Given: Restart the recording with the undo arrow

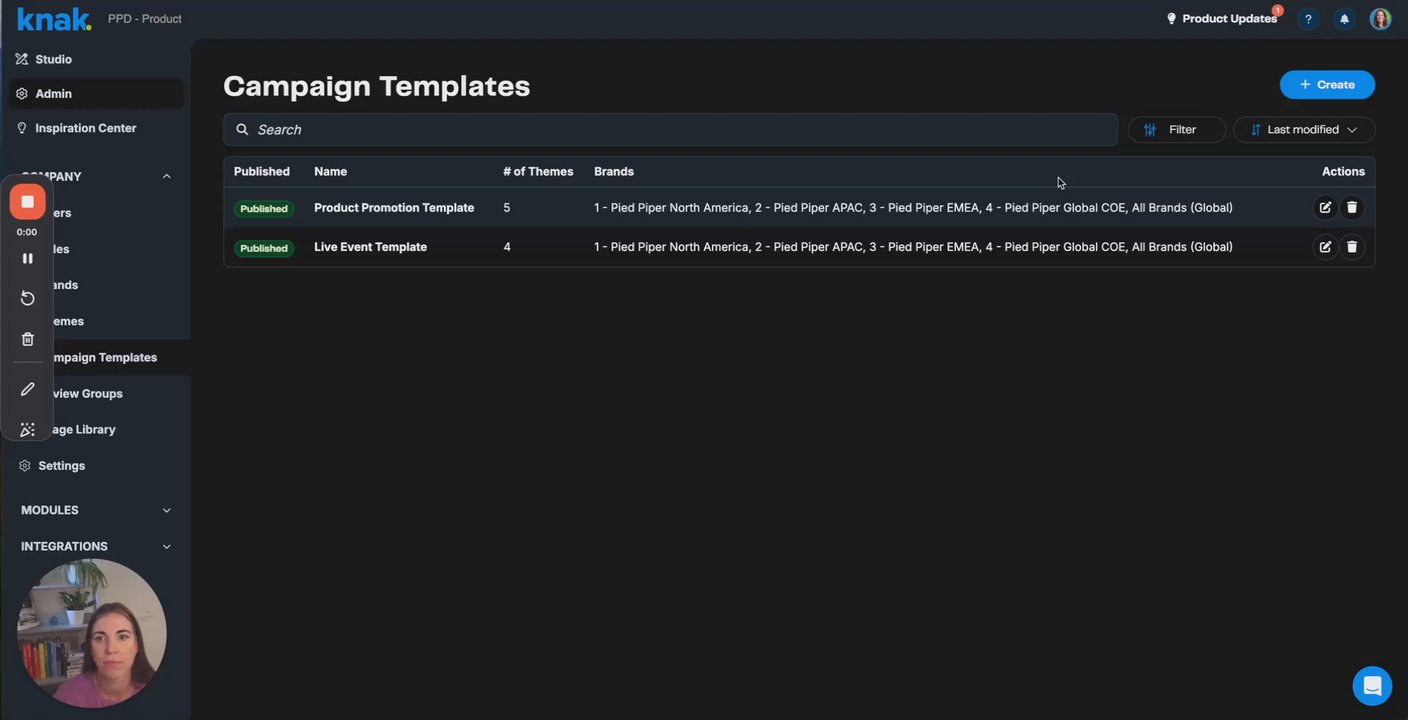Looking at the screenshot, I should tap(28, 298).
